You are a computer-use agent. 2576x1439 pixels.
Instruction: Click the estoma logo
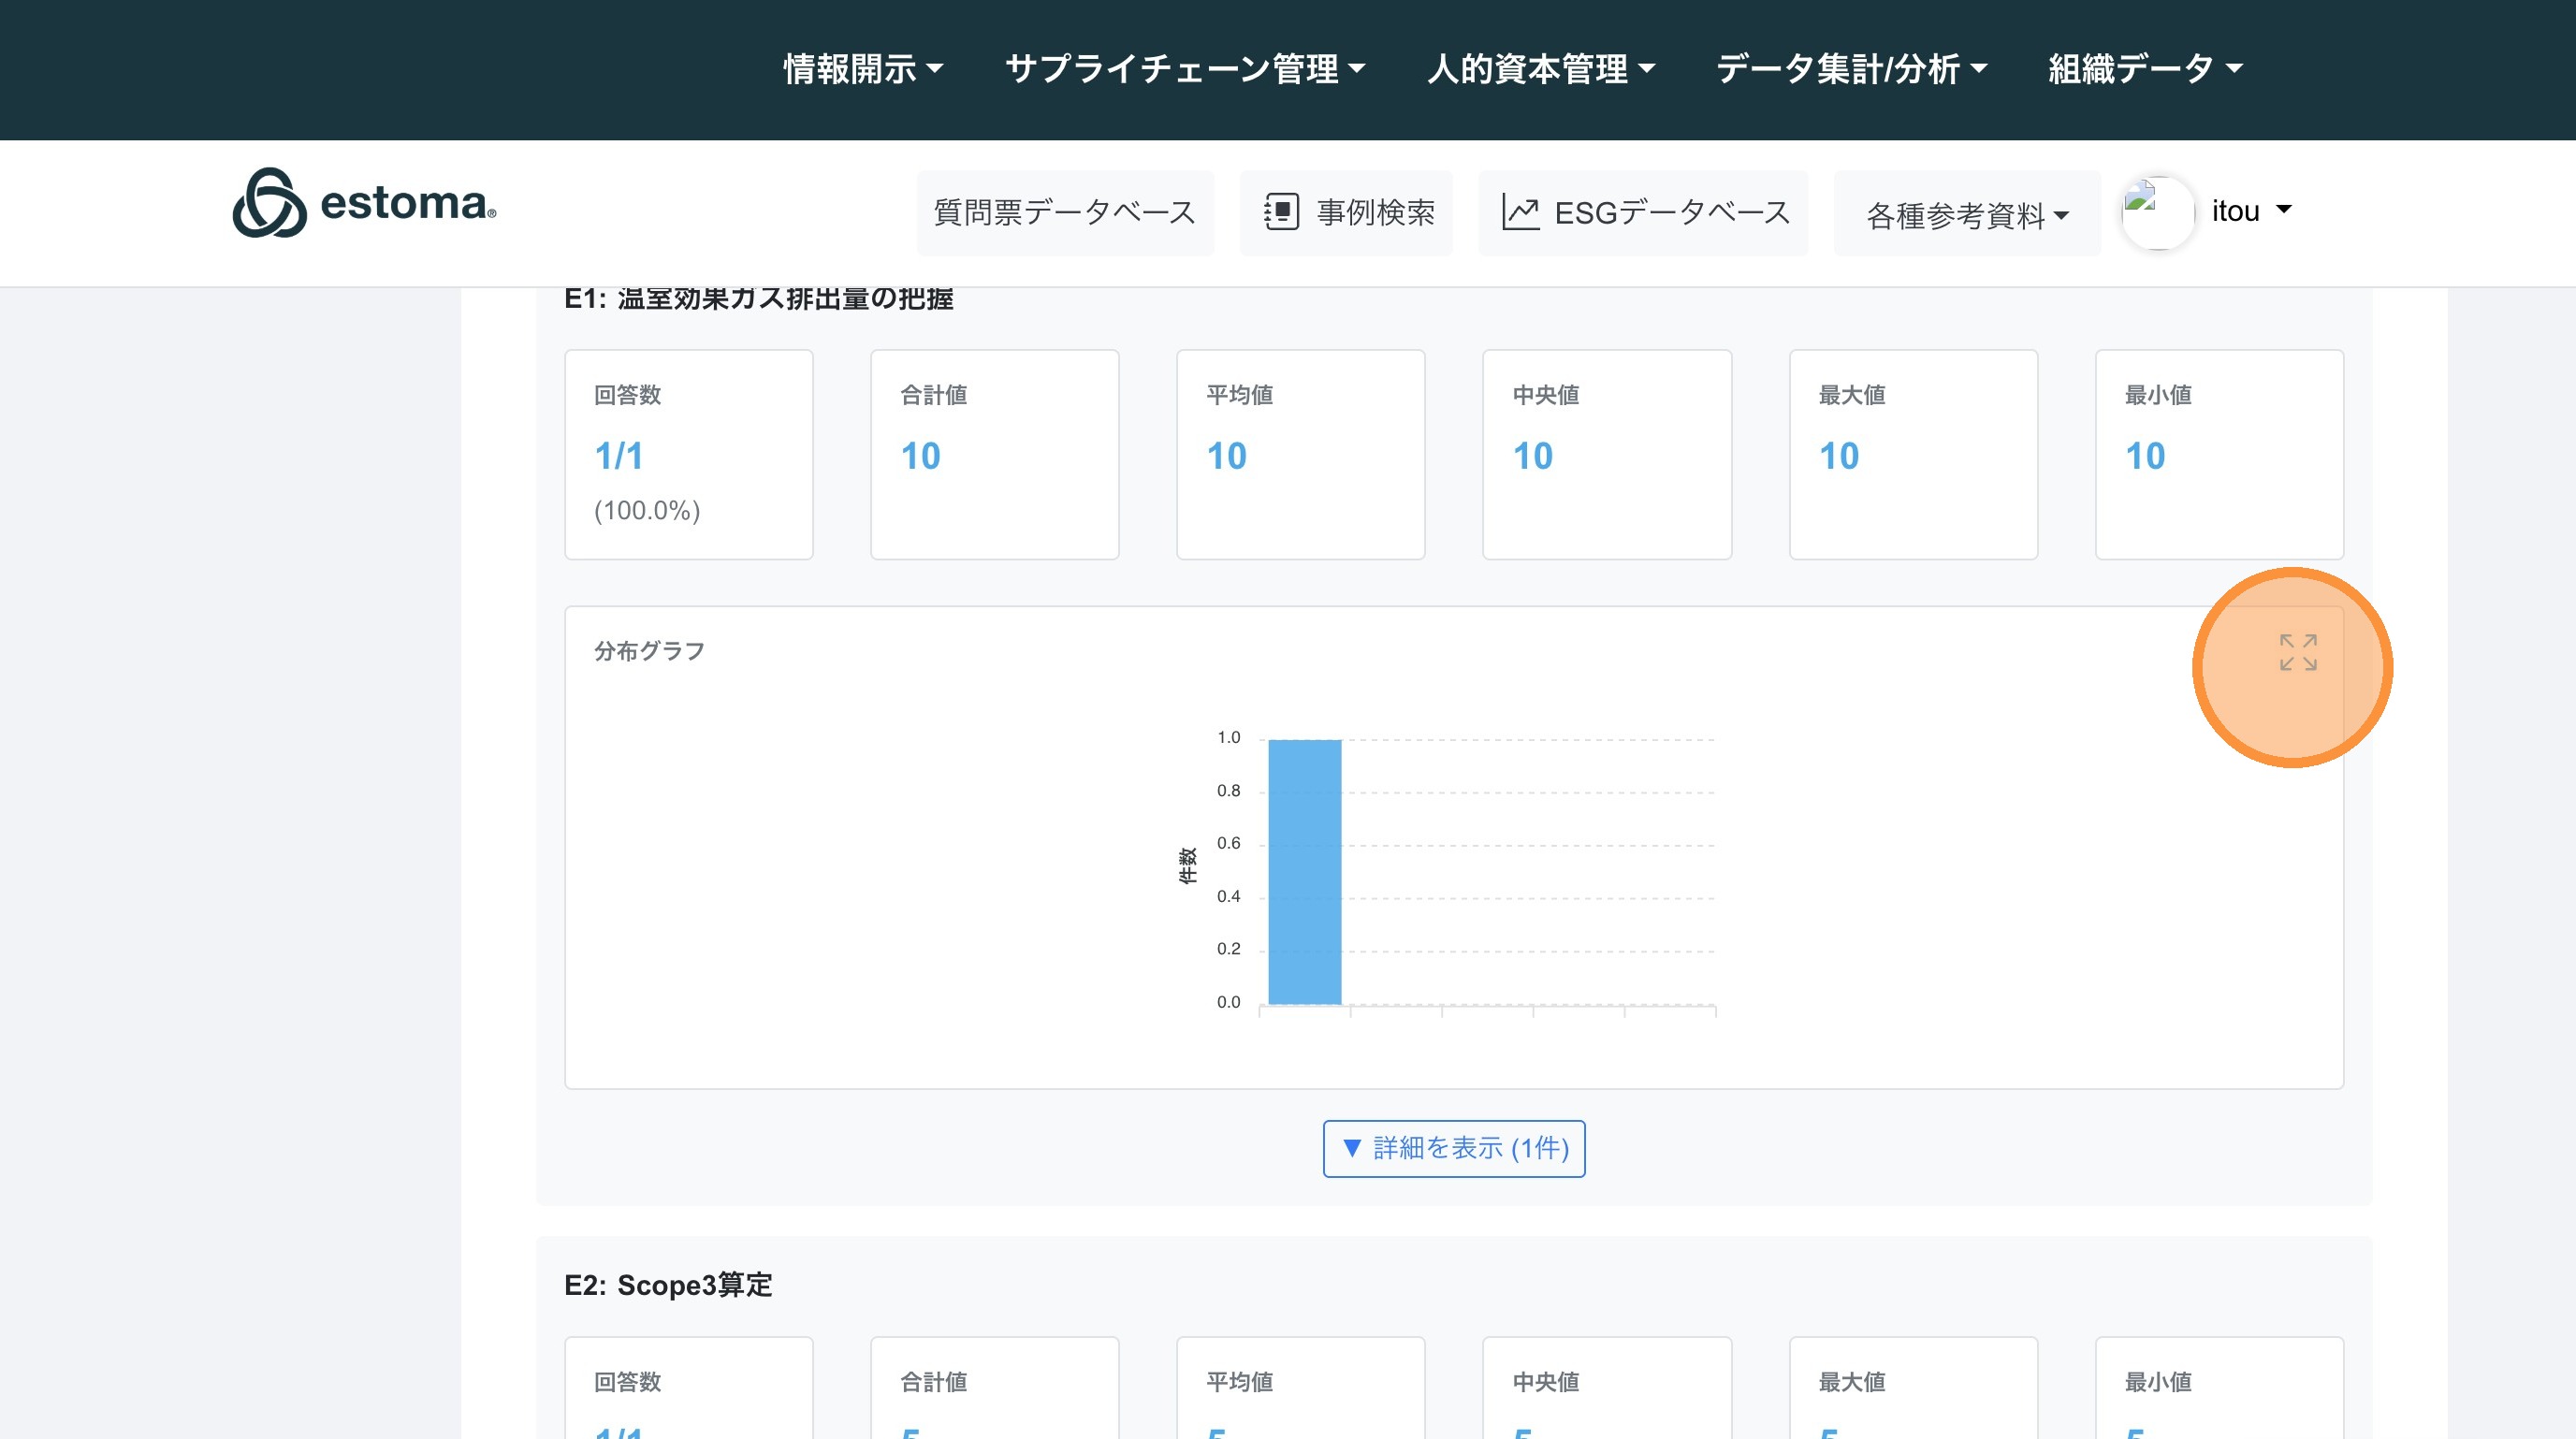(x=364, y=203)
